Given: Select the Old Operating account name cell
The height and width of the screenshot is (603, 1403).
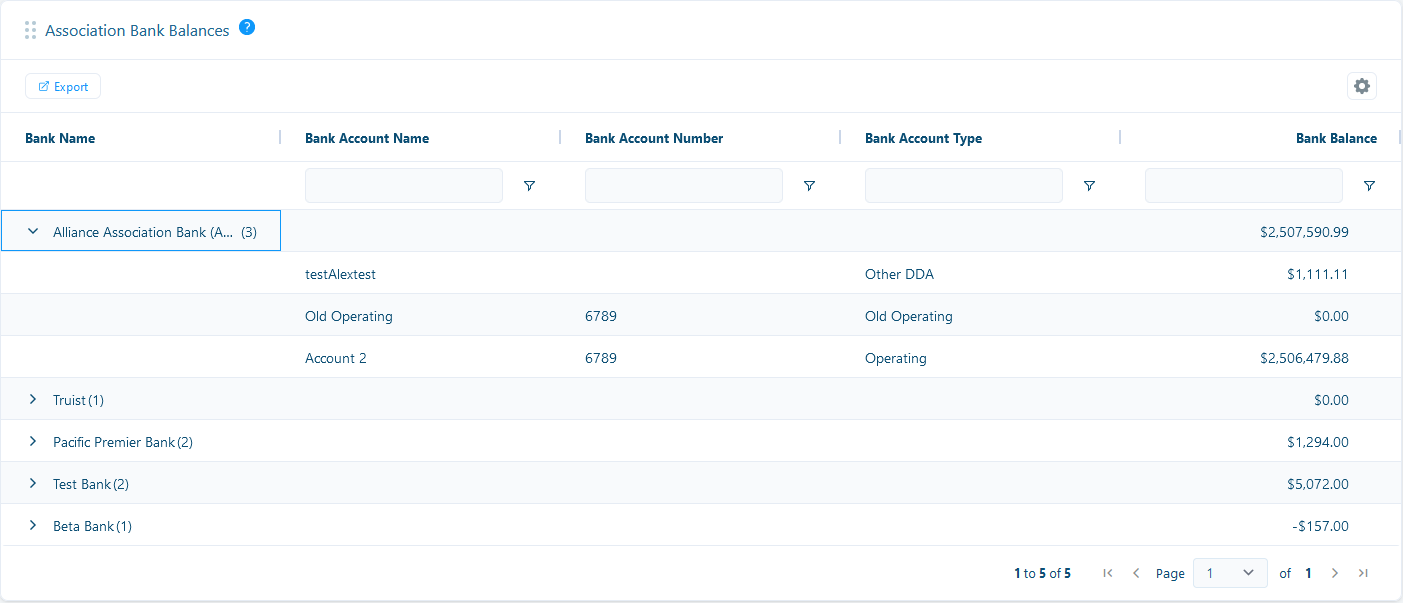Looking at the screenshot, I should pos(349,316).
